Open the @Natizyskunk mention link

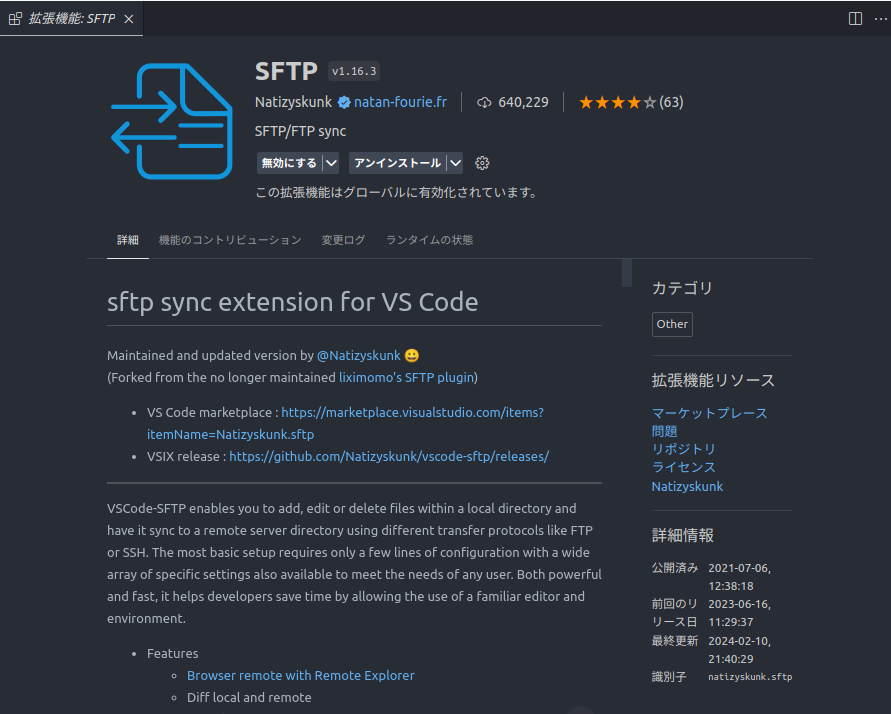[x=359, y=356]
